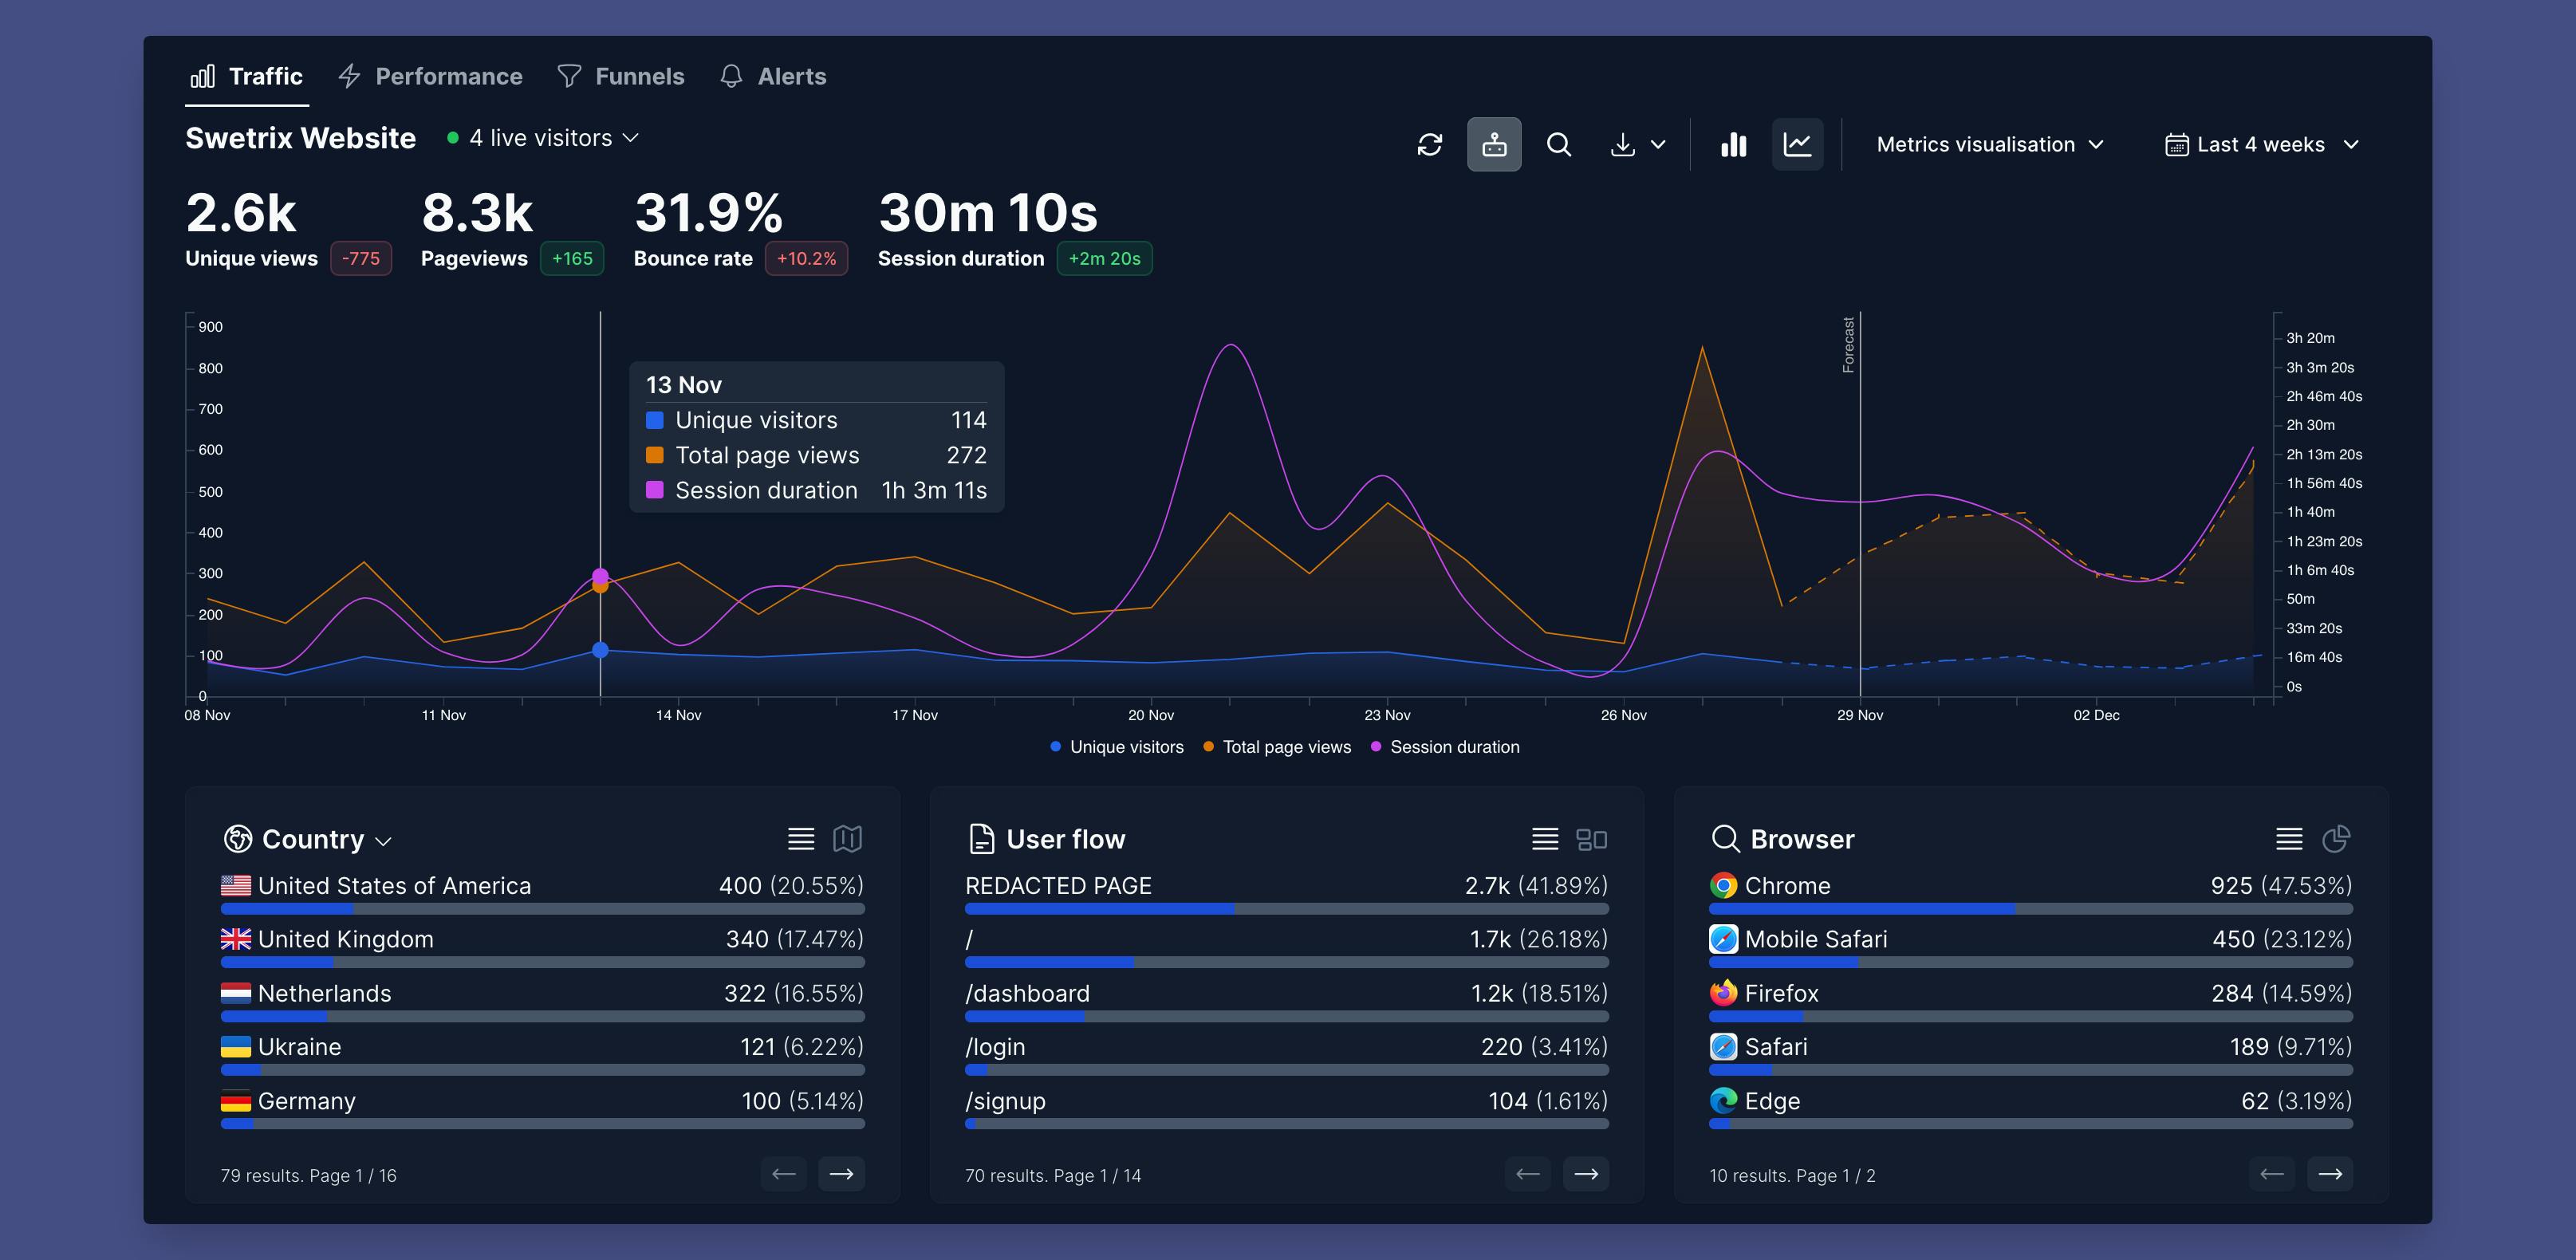Open the Metrics visualisation dropdown

pyautogui.click(x=1990, y=145)
